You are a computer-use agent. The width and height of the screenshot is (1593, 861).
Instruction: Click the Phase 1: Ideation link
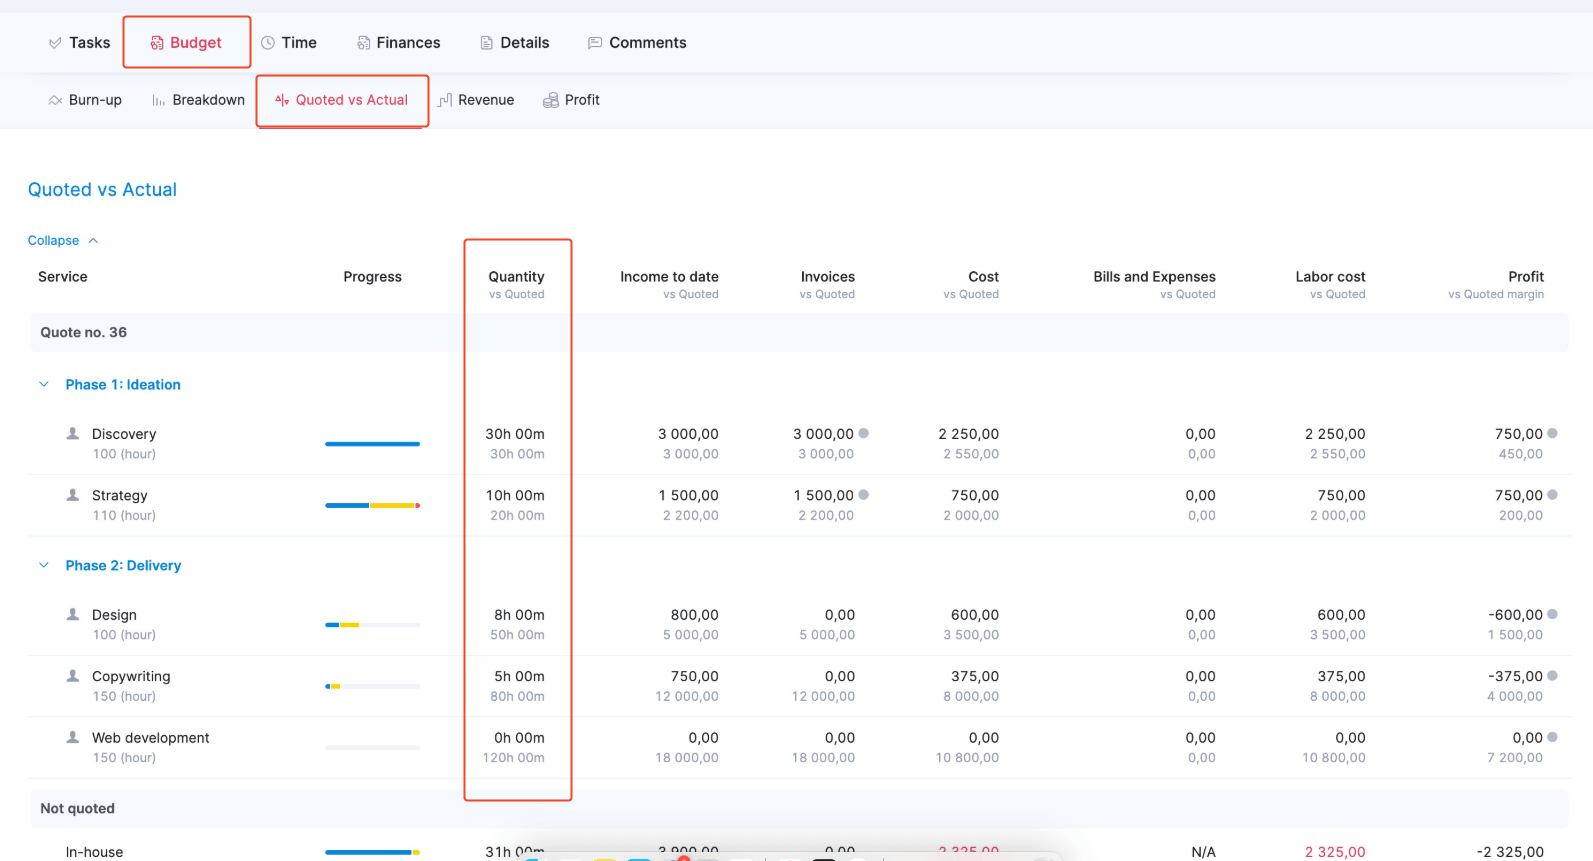(123, 384)
